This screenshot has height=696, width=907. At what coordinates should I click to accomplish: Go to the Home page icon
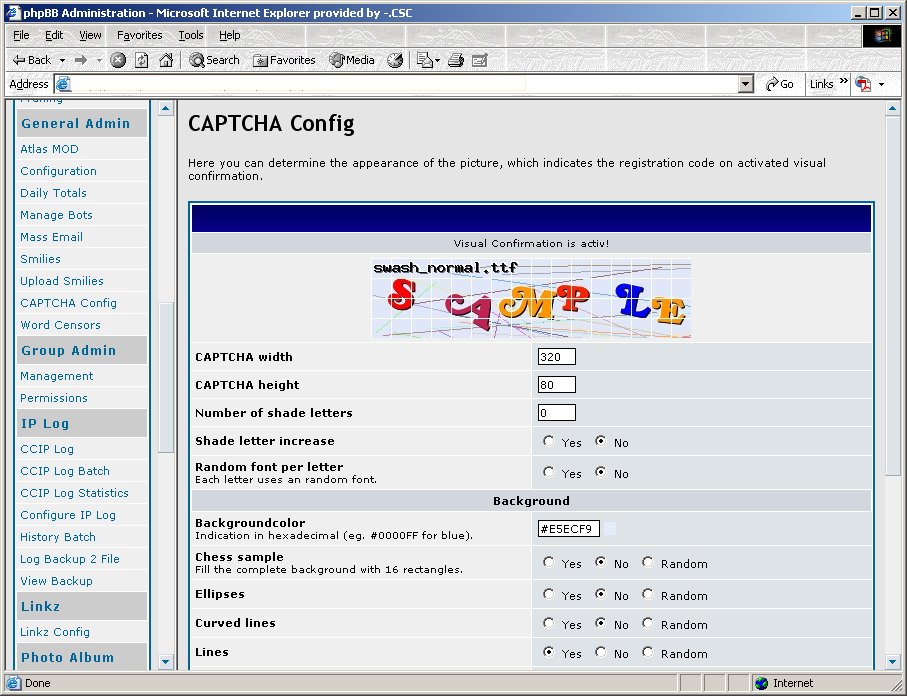click(166, 60)
